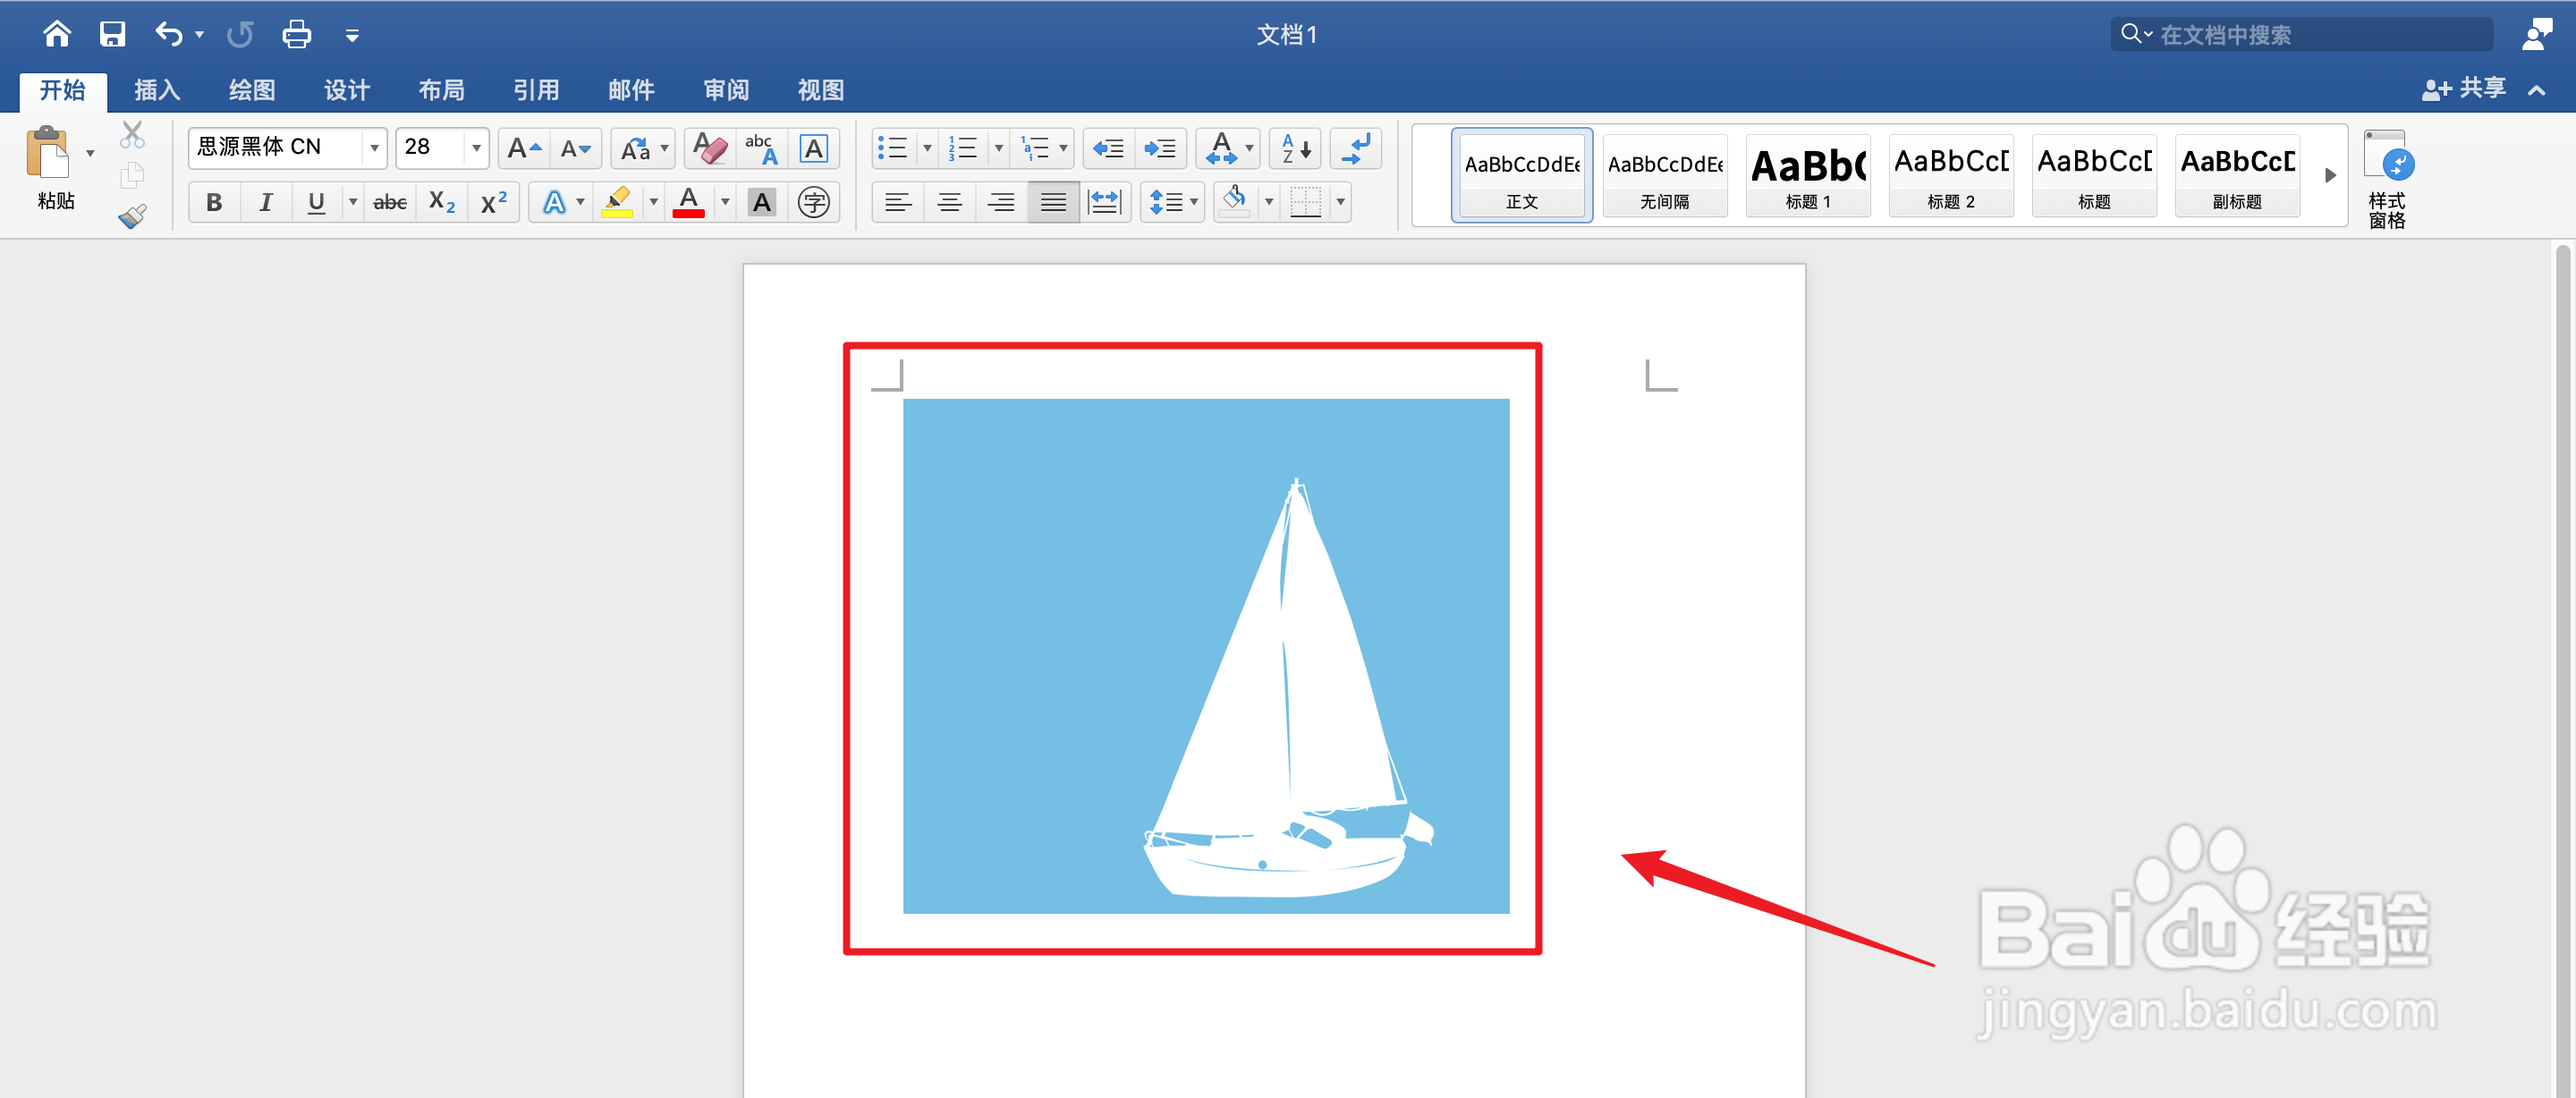Switch to 视图 tab

pyautogui.click(x=821, y=90)
